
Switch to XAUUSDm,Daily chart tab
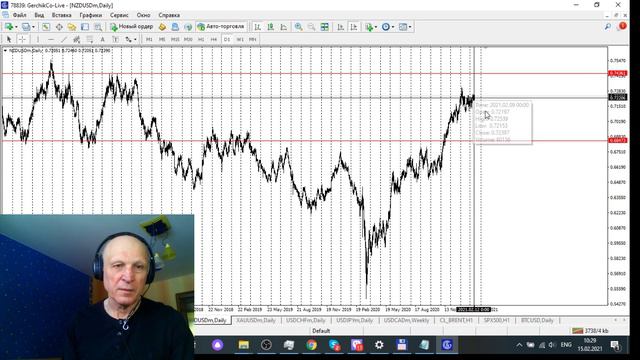pos(256,320)
